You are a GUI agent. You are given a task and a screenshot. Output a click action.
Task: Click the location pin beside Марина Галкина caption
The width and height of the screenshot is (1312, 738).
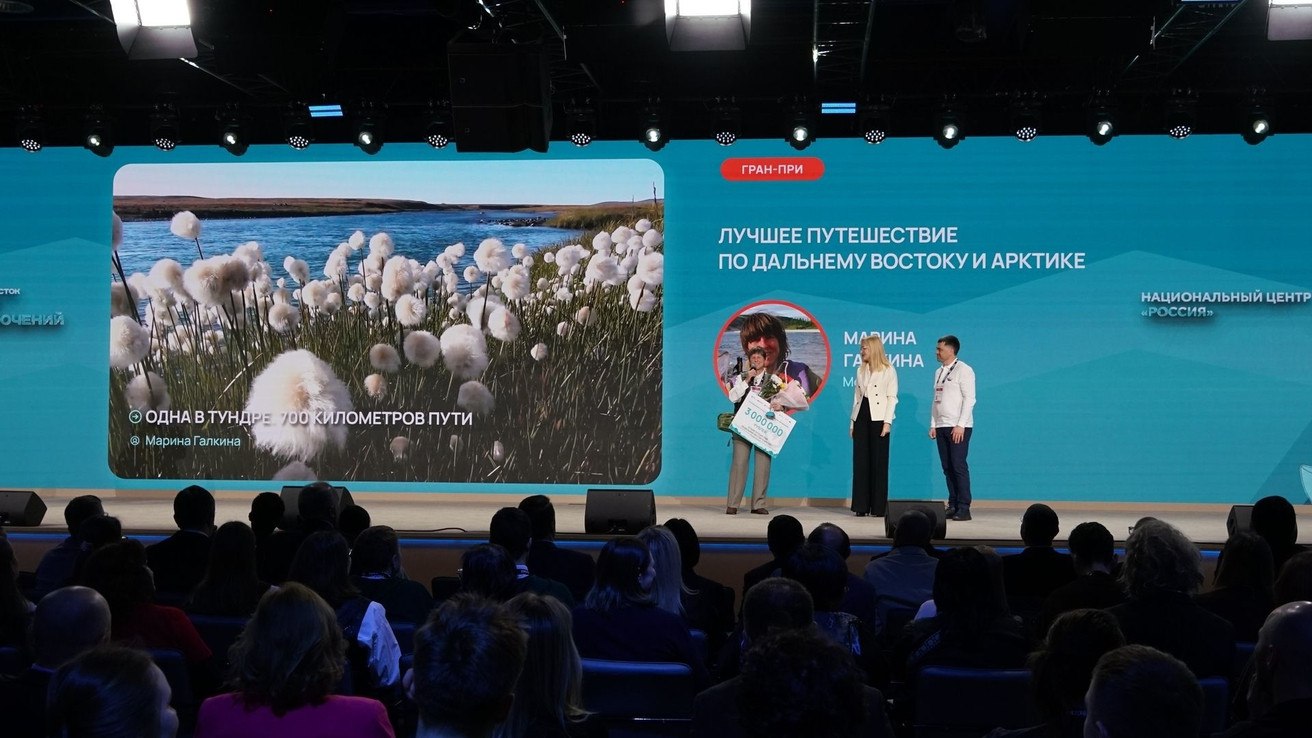point(134,441)
